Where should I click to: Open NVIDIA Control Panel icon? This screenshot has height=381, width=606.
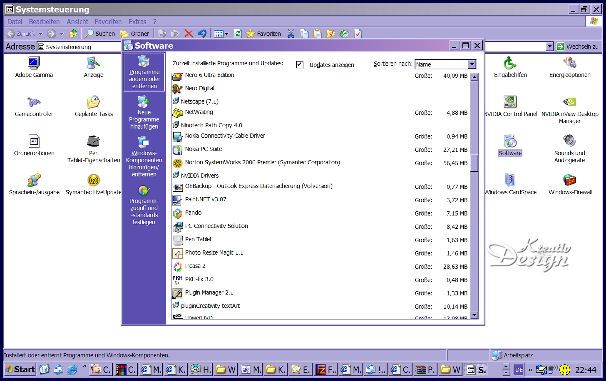pyautogui.click(x=510, y=107)
